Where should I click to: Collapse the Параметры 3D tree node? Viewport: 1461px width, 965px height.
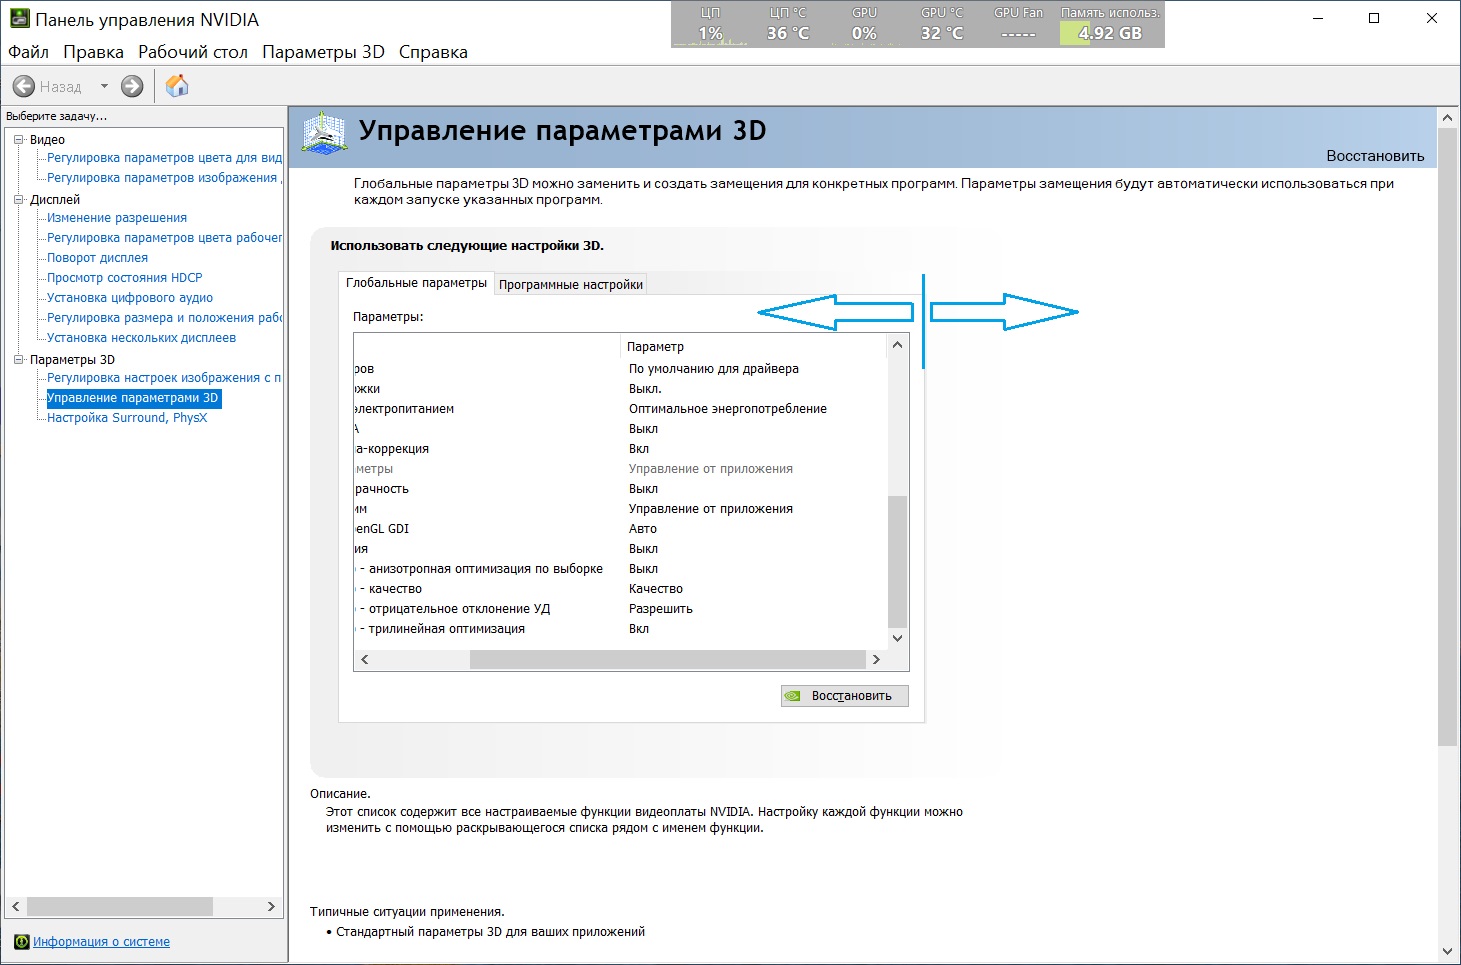tap(18, 360)
